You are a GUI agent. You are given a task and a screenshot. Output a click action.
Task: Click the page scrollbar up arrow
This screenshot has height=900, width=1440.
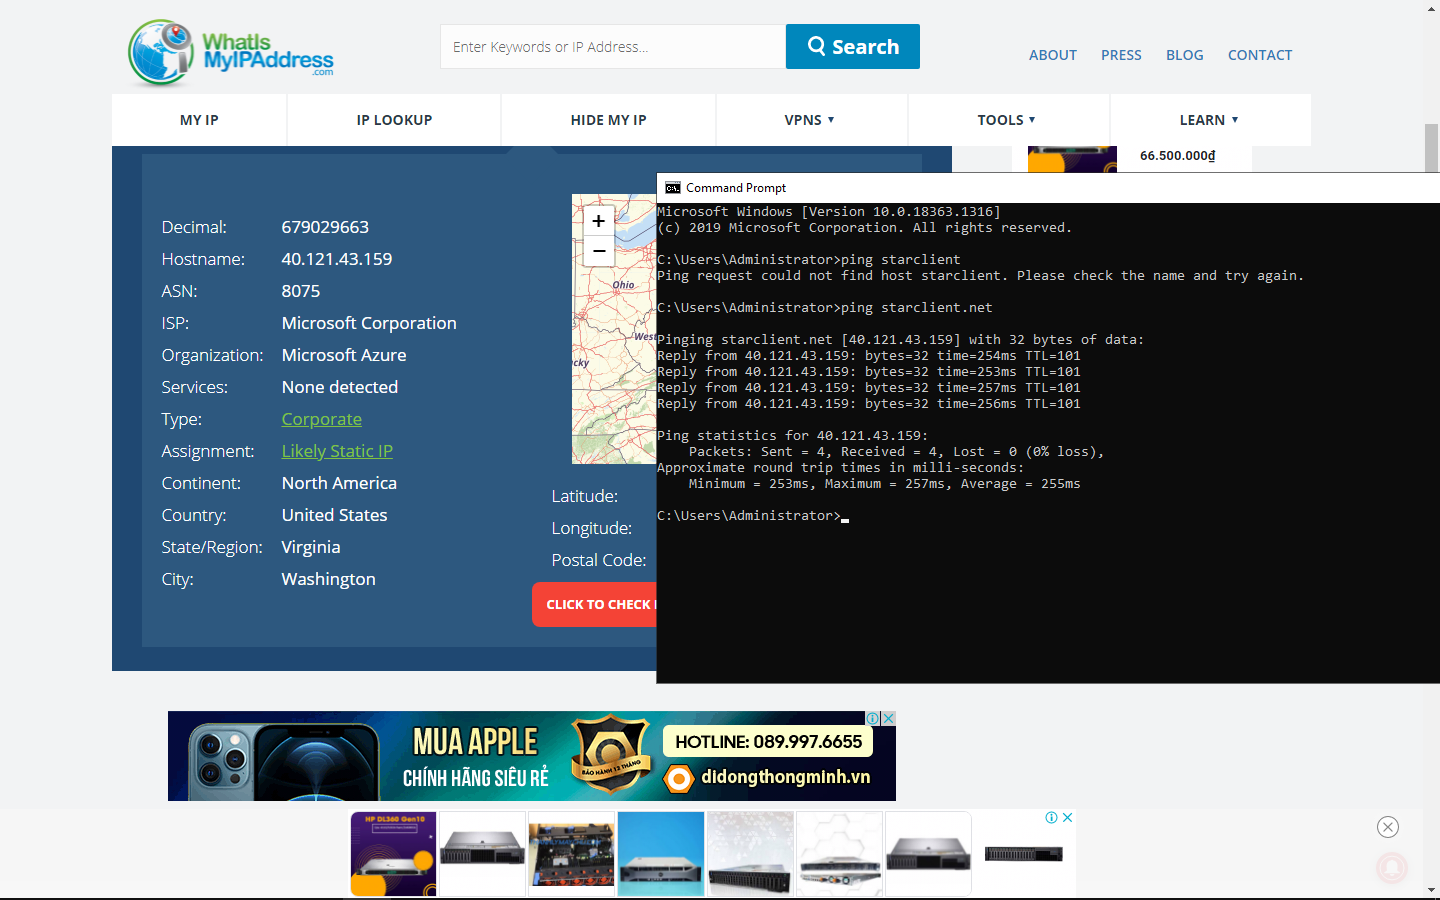tap(1432, 8)
